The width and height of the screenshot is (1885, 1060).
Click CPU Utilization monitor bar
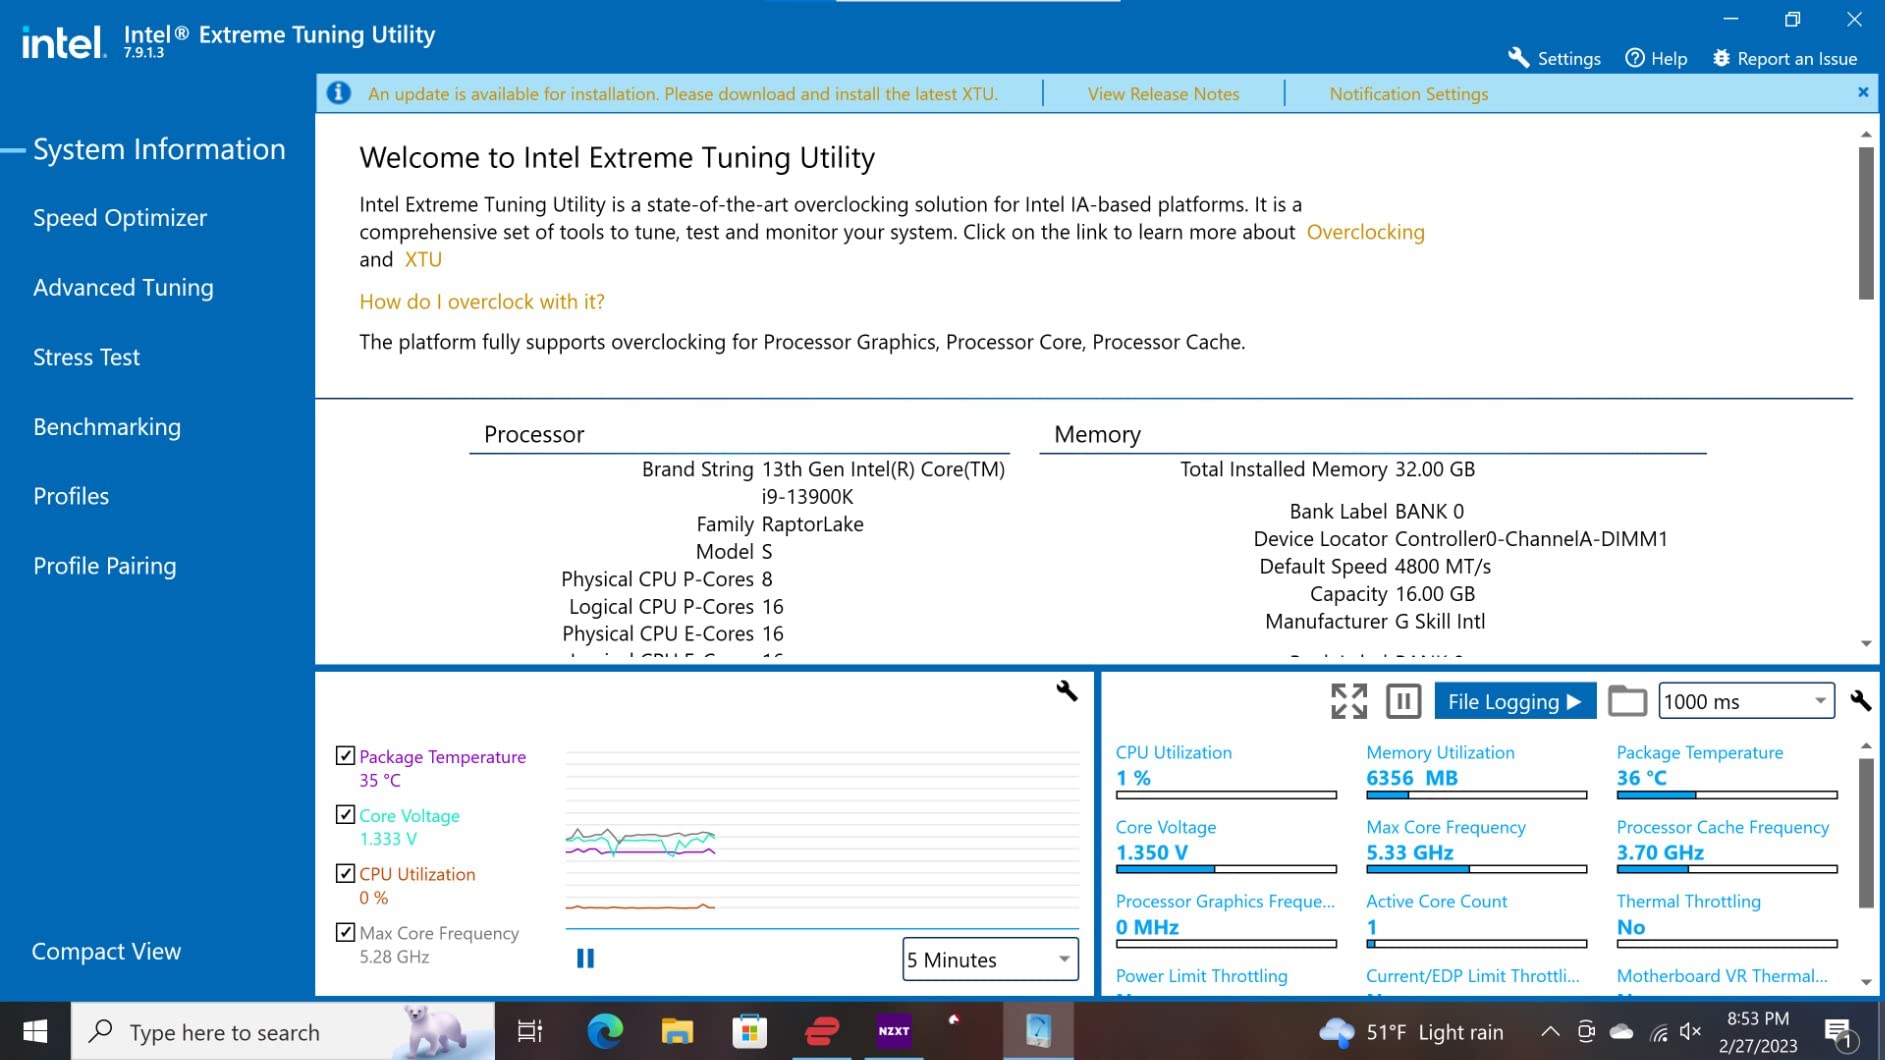[1226, 795]
